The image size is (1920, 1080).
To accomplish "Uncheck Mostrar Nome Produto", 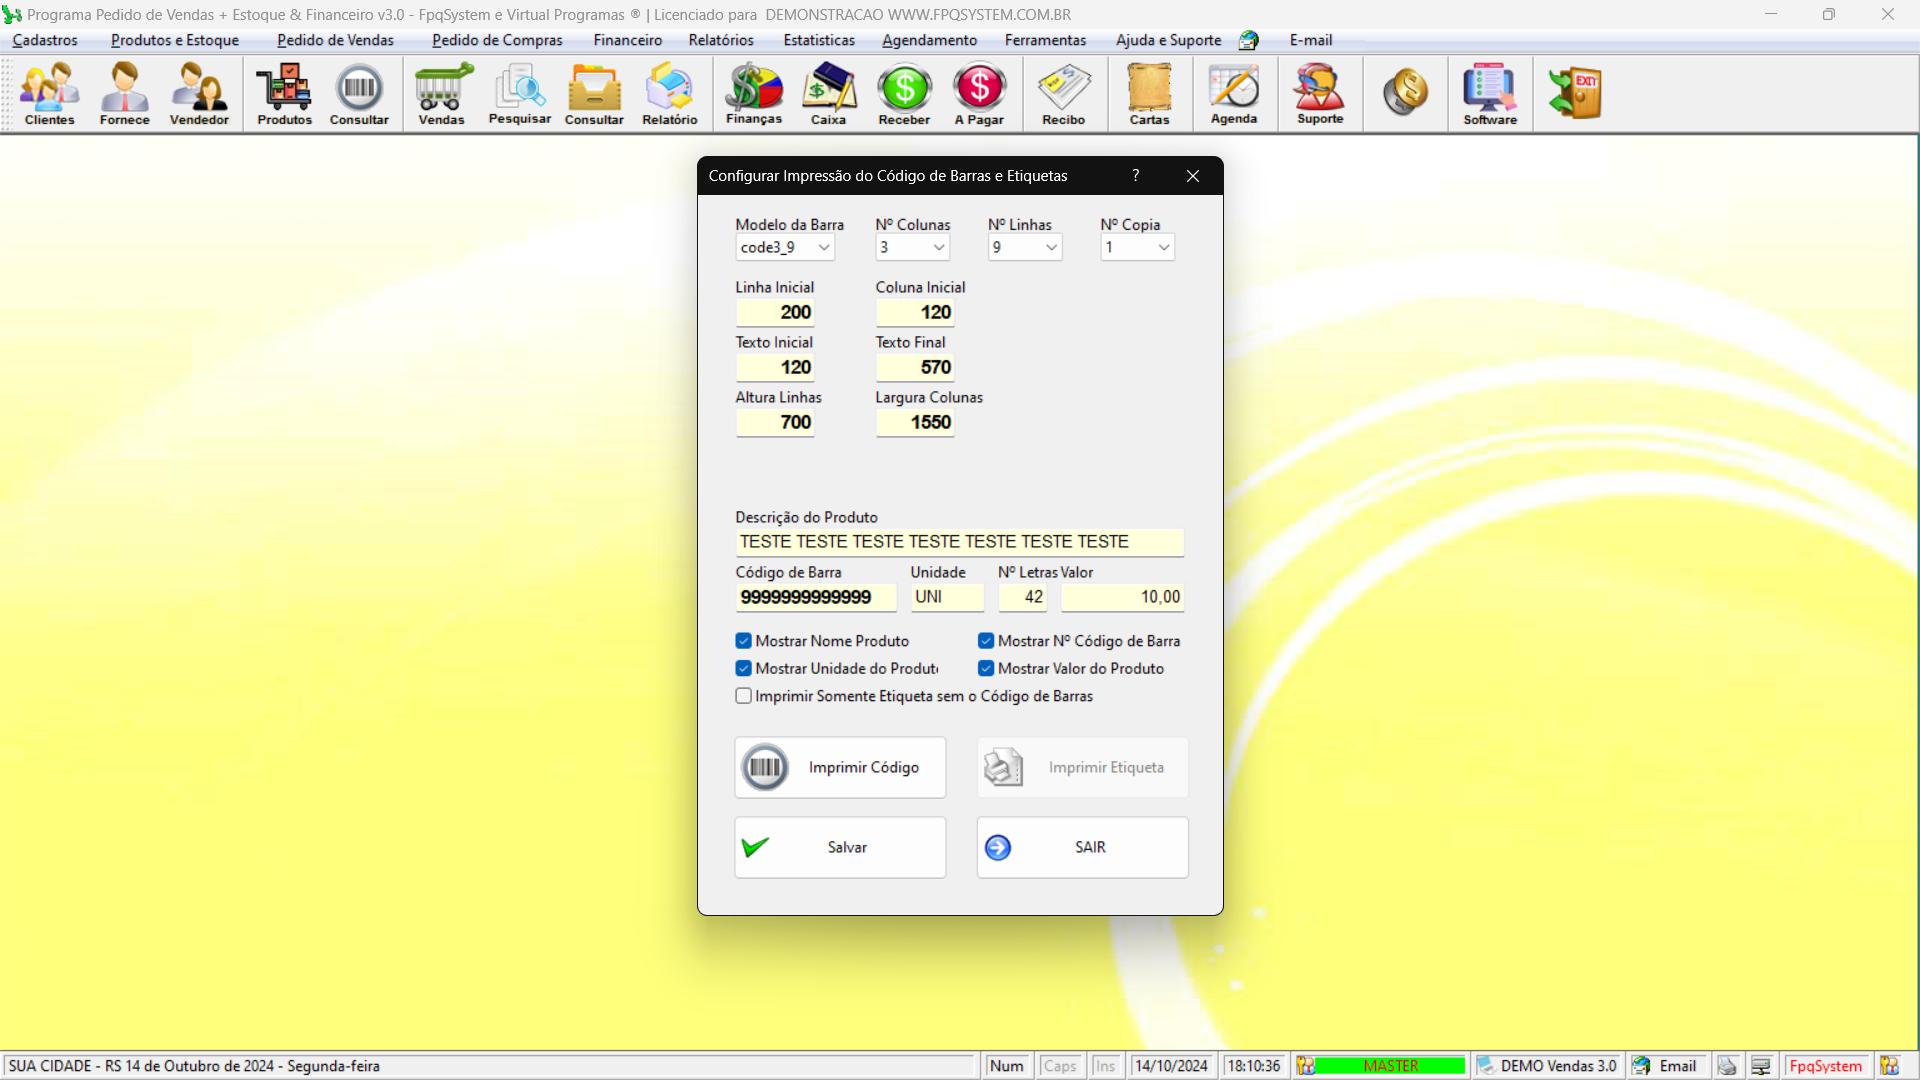I will [743, 641].
